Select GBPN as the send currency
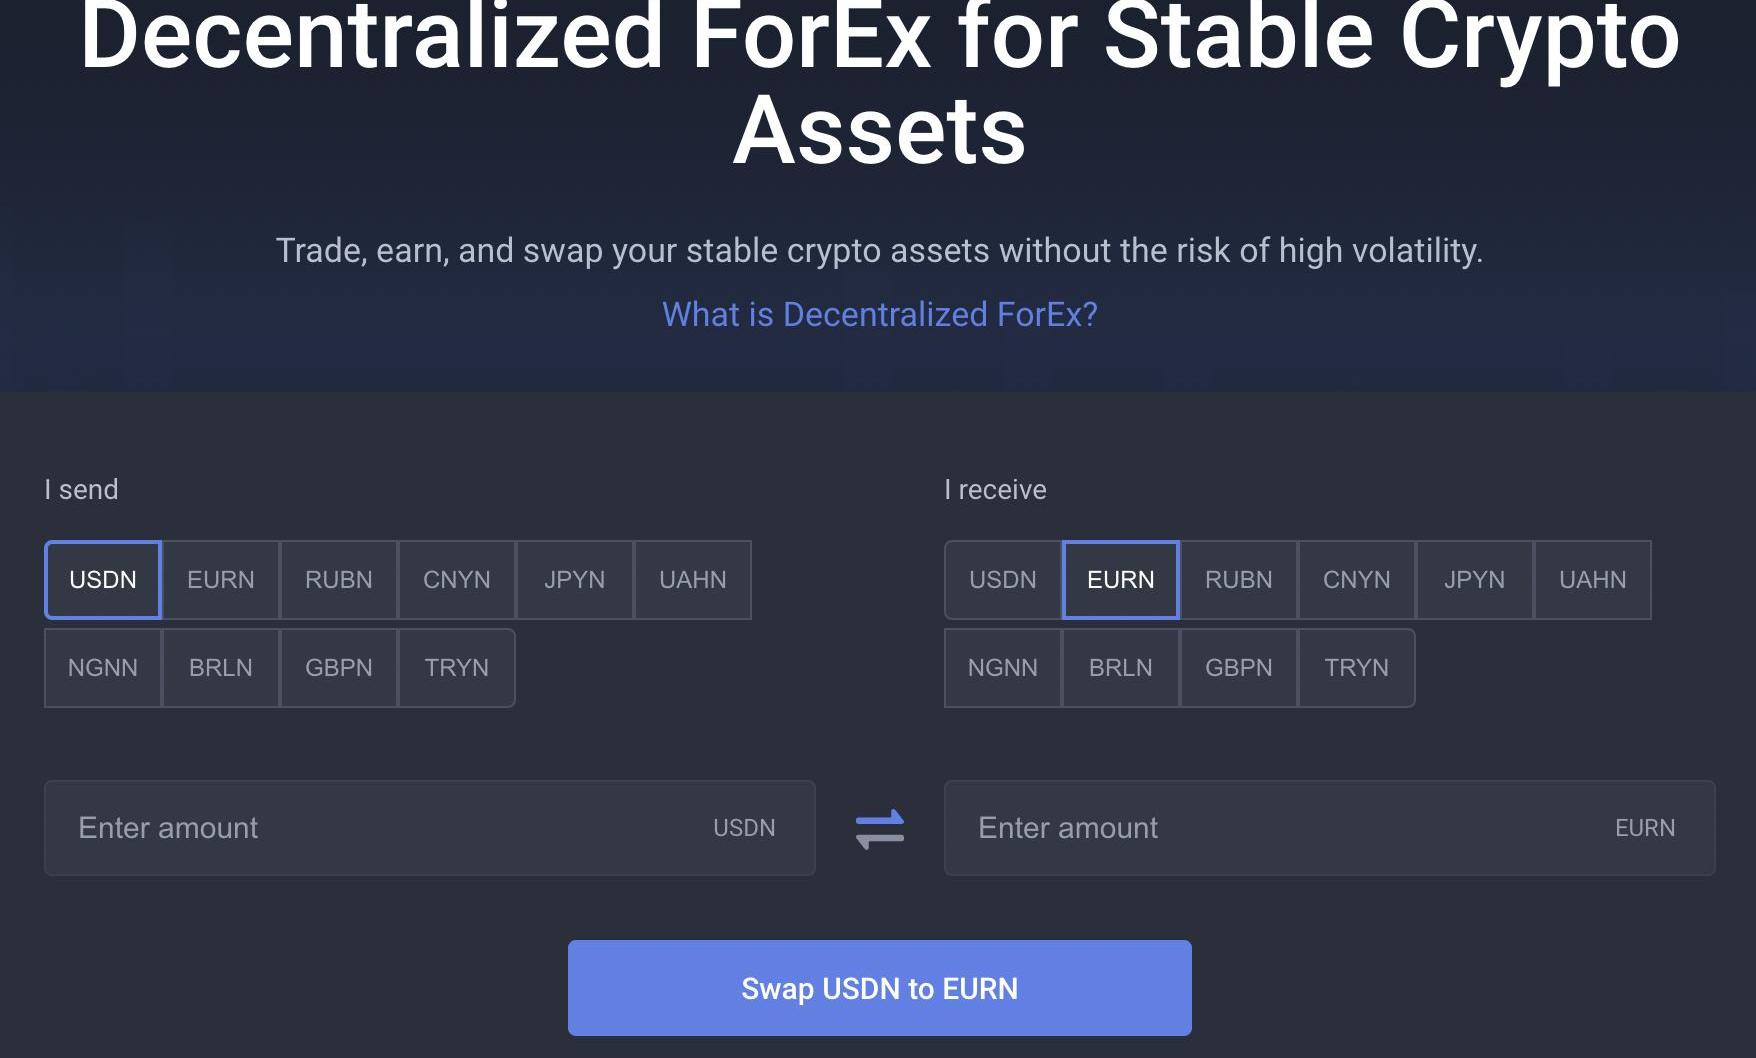Viewport: 1756px width, 1058px height. (339, 668)
